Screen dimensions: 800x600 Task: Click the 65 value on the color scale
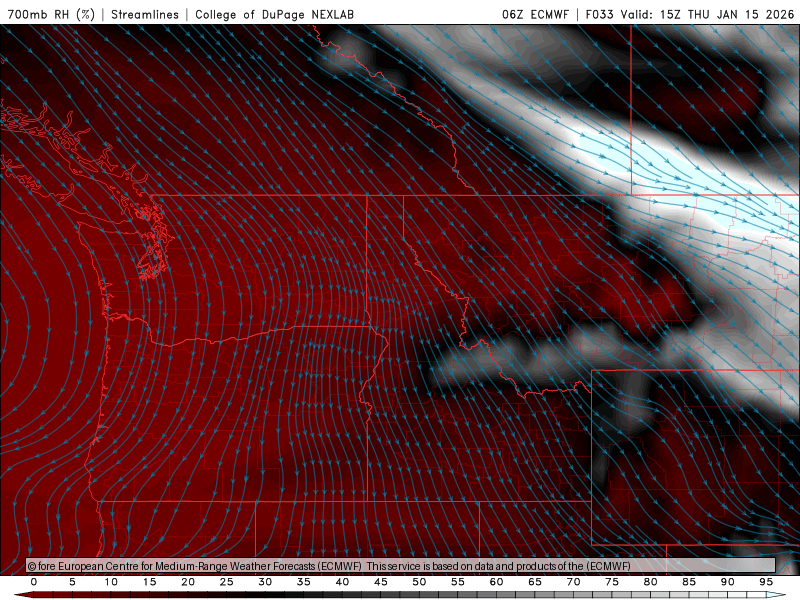tap(535, 582)
